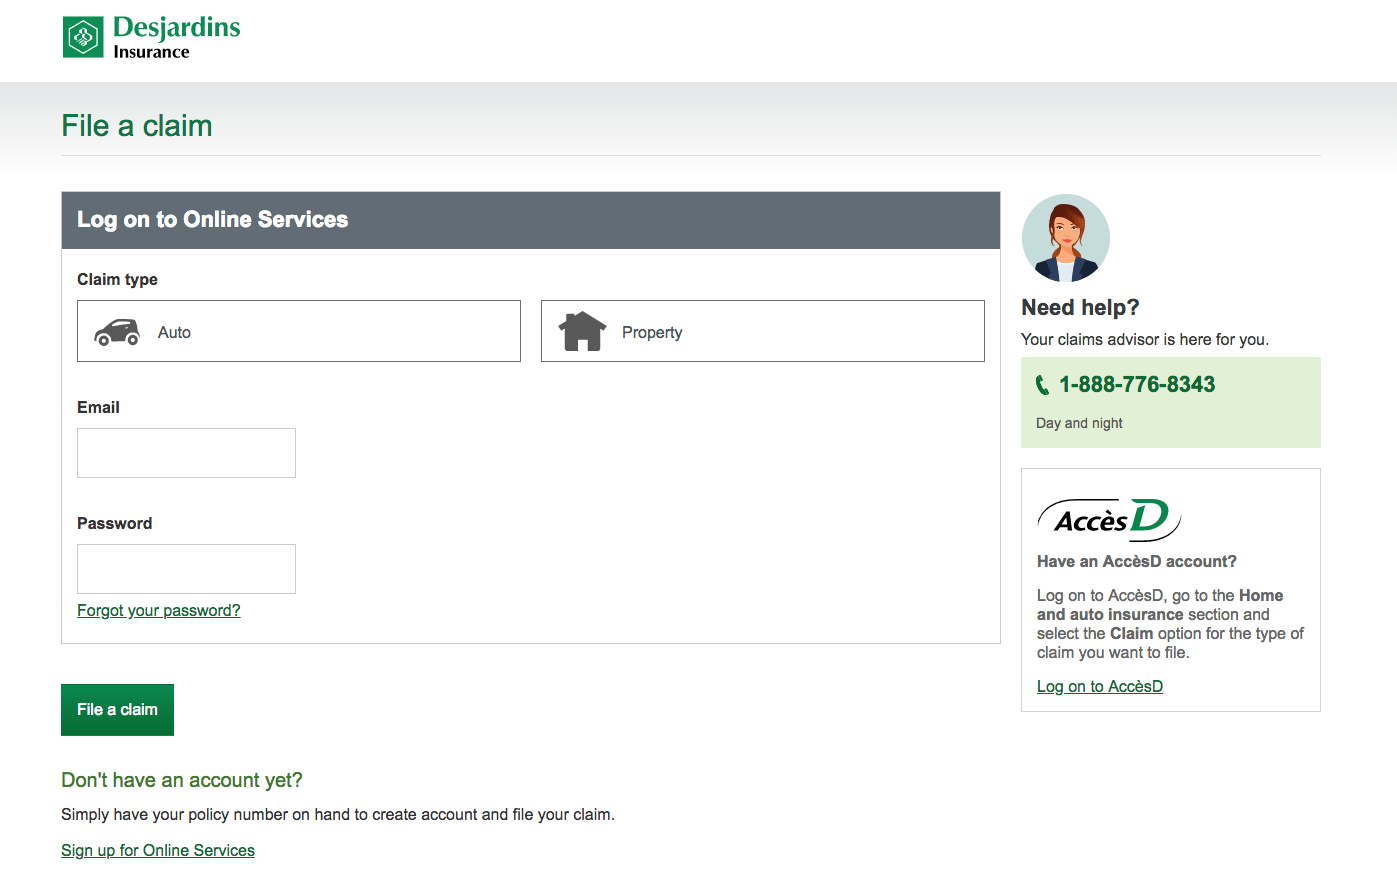Click the green phone icon

(1042, 385)
